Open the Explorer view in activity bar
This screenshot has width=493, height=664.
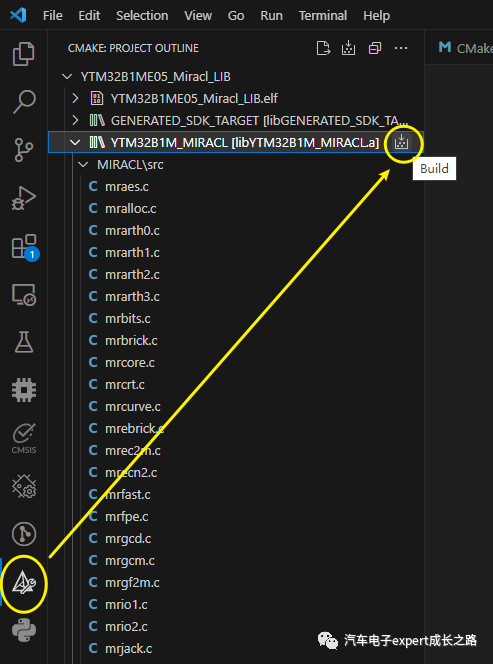(24, 54)
